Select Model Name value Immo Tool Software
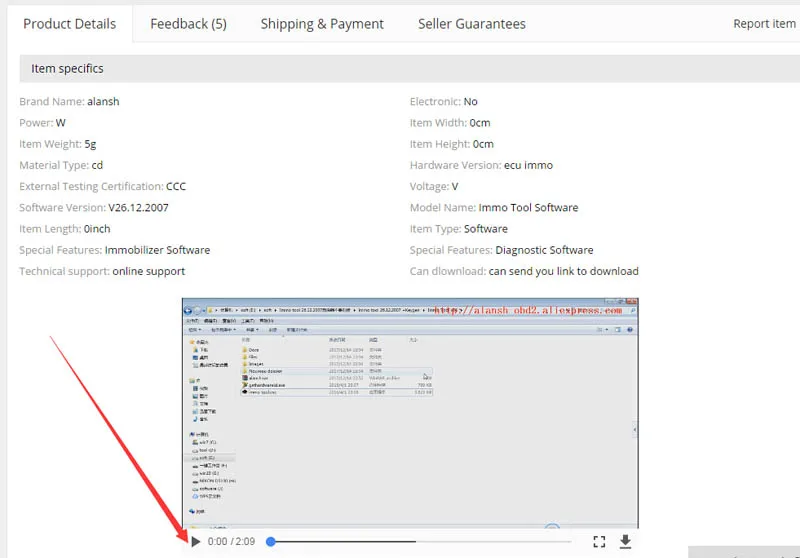 (528, 208)
